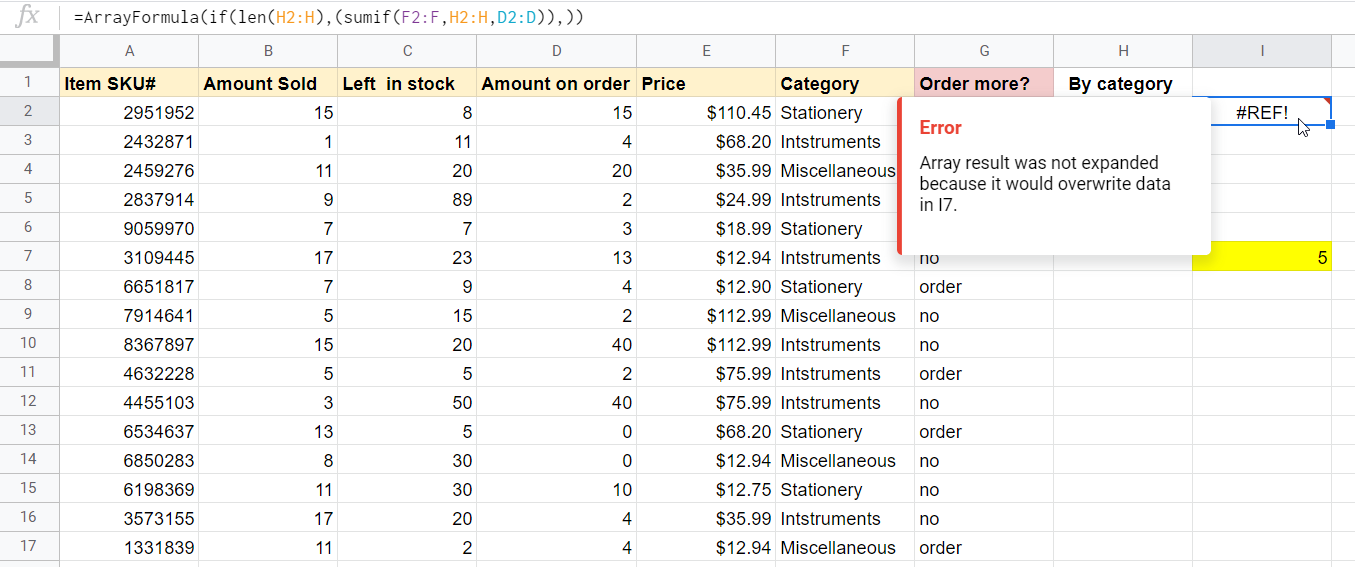Select SKU cell 2951952

pyautogui.click(x=129, y=112)
